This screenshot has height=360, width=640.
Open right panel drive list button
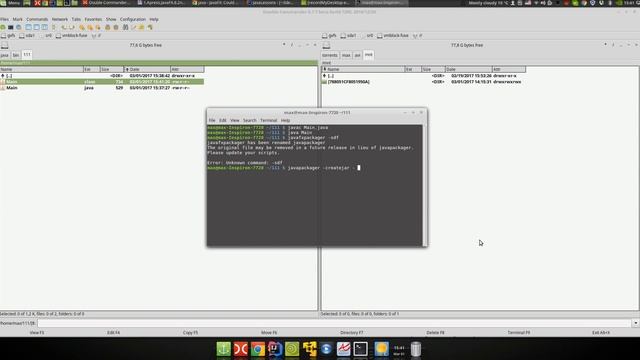326,45
